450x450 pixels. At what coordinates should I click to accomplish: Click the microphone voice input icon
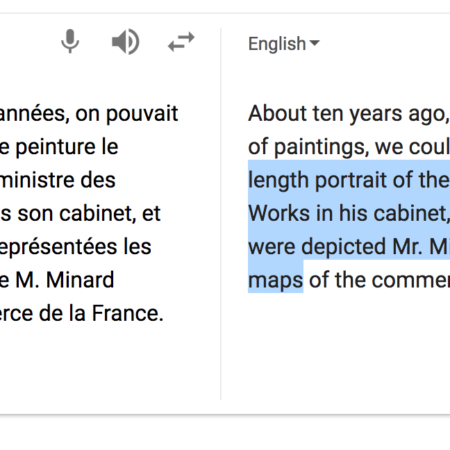point(70,41)
